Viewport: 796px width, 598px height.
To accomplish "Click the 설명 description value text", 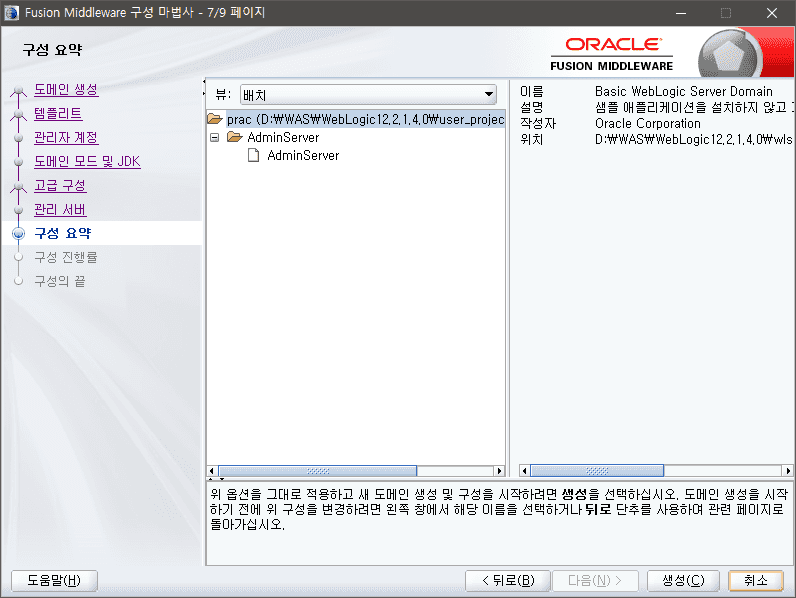I will click(x=693, y=107).
